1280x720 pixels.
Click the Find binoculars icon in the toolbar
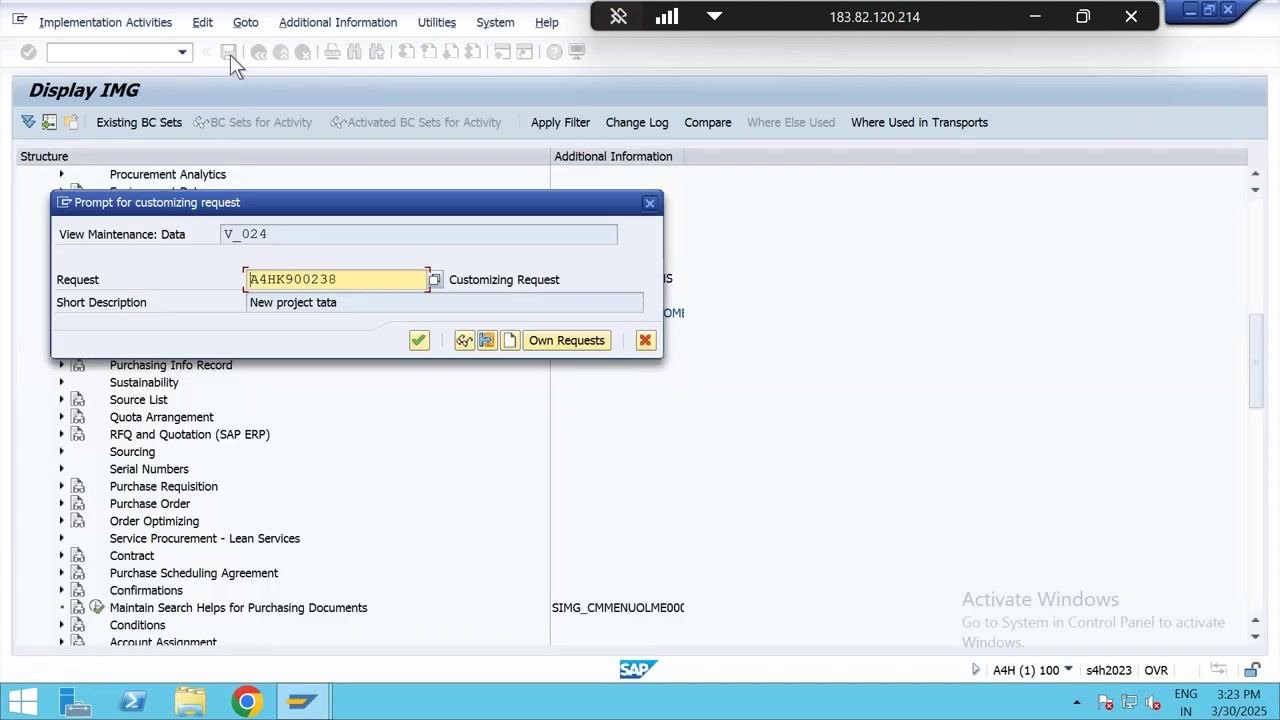coord(354,52)
